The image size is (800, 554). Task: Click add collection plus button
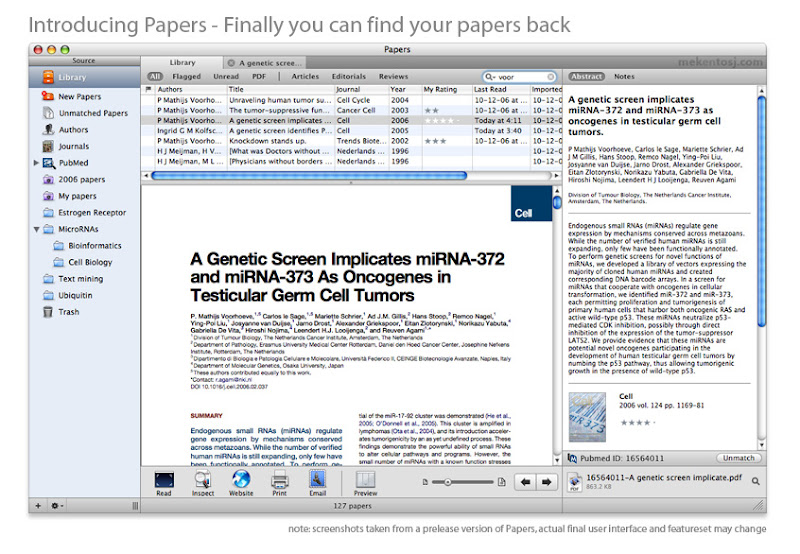pyautogui.click(x=38, y=506)
